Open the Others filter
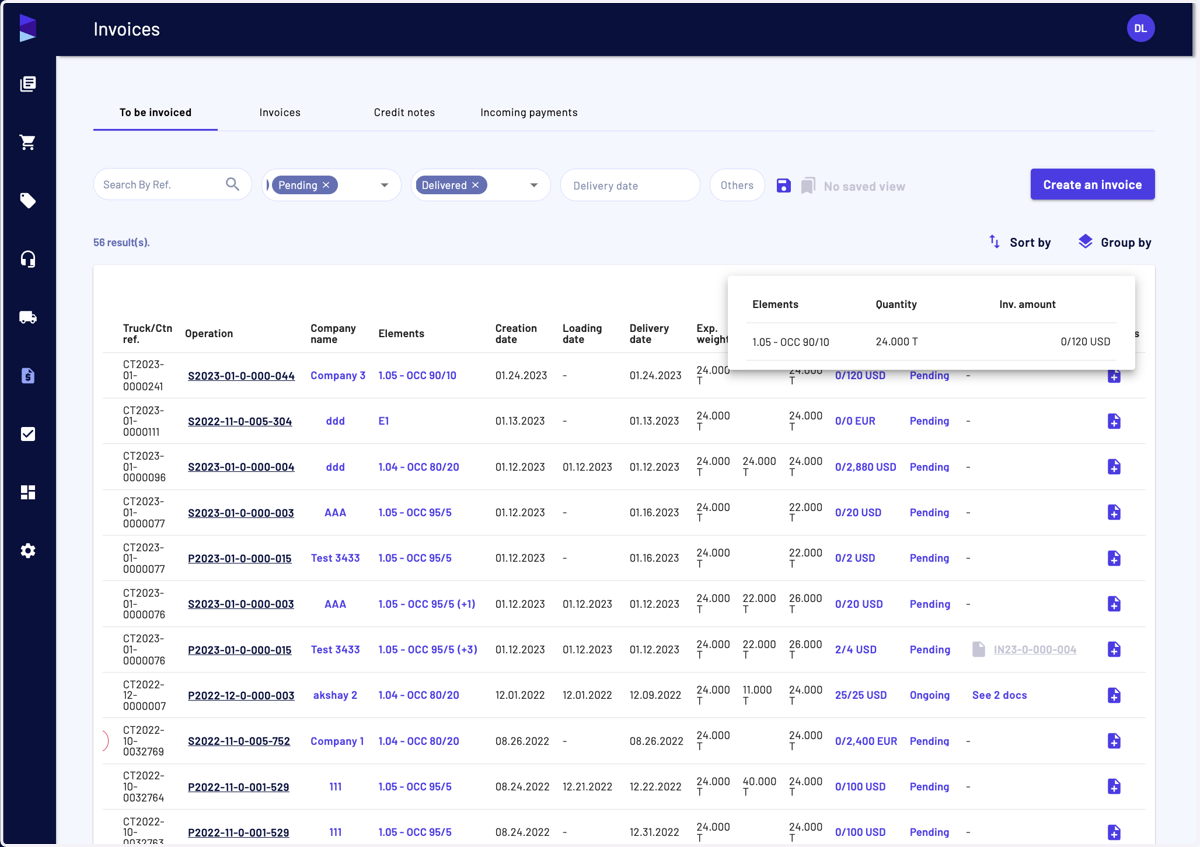The width and height of the screenshot is (1200, 847). click(737, 185)
